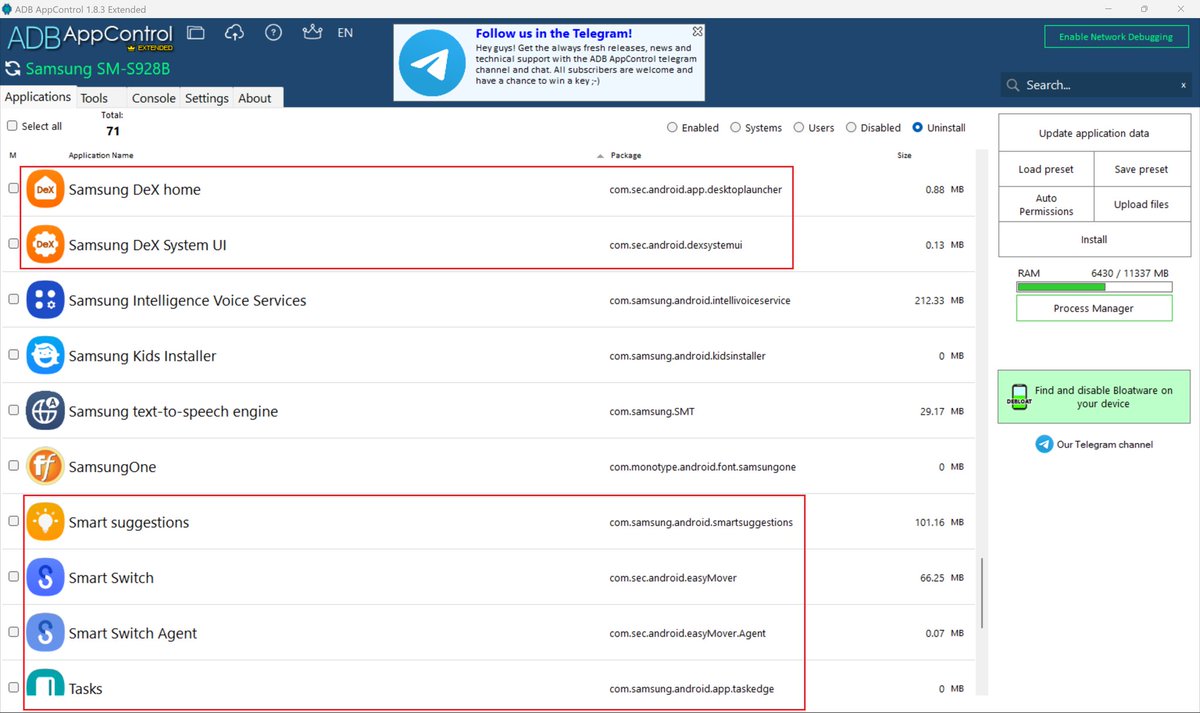Viewport: 1200px width, 713px height.
Task: Click the Load preset button
Action: click(1046, 169)
